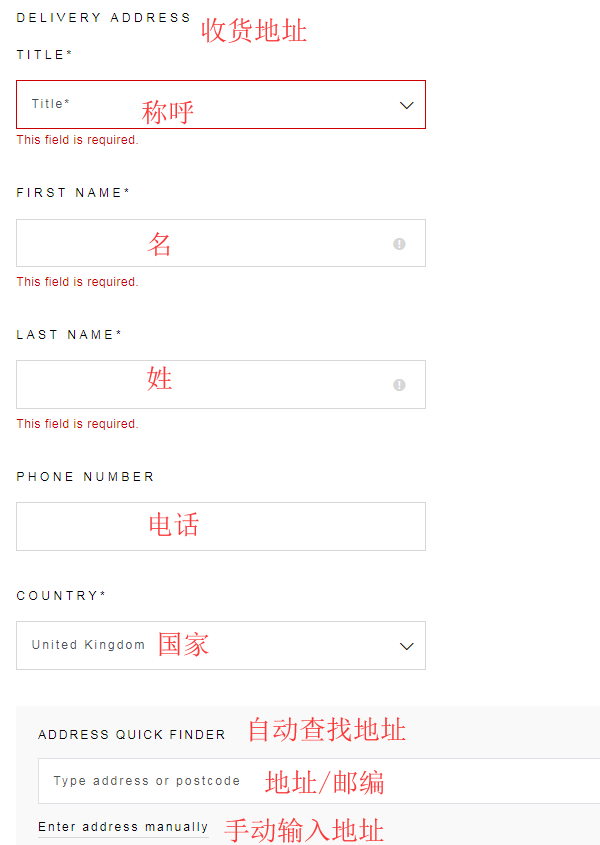The width and height of the screenshot is (600, 845).
Task: Click the Country field label
Action: pyautogui.click(x=61, y=595)
